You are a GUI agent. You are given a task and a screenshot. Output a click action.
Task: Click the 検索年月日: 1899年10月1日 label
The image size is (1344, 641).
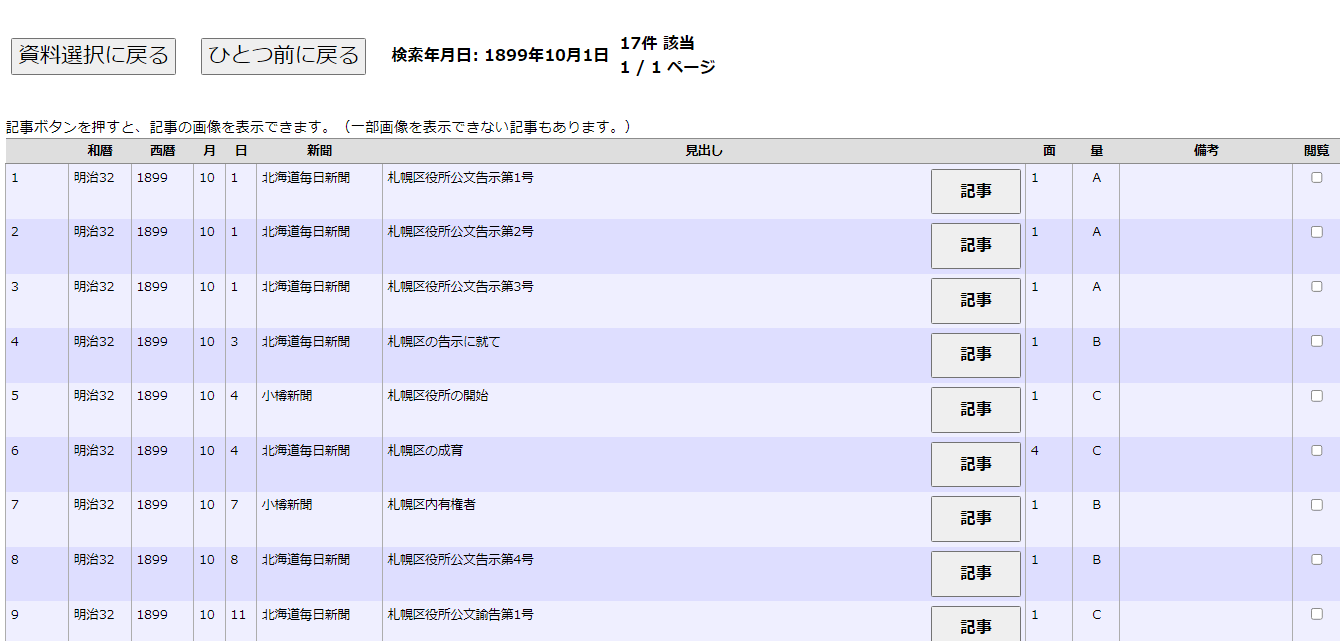pyautogui.click(x=500, y=55)
